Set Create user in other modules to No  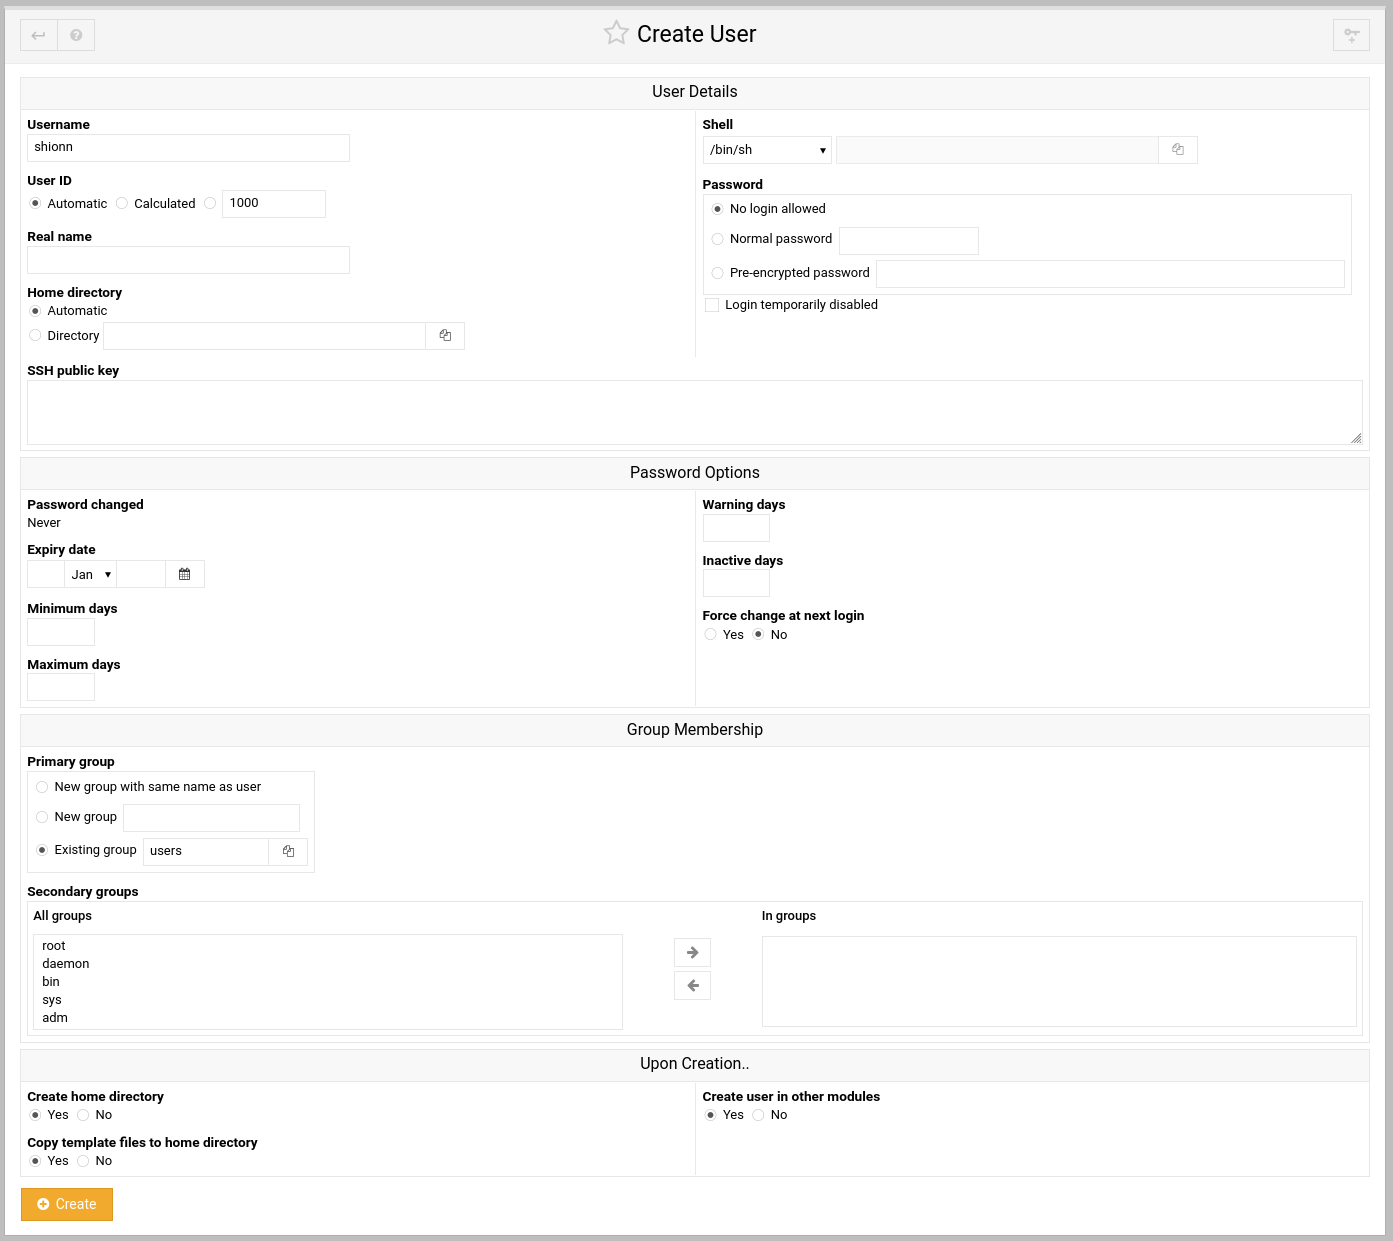759,1115
